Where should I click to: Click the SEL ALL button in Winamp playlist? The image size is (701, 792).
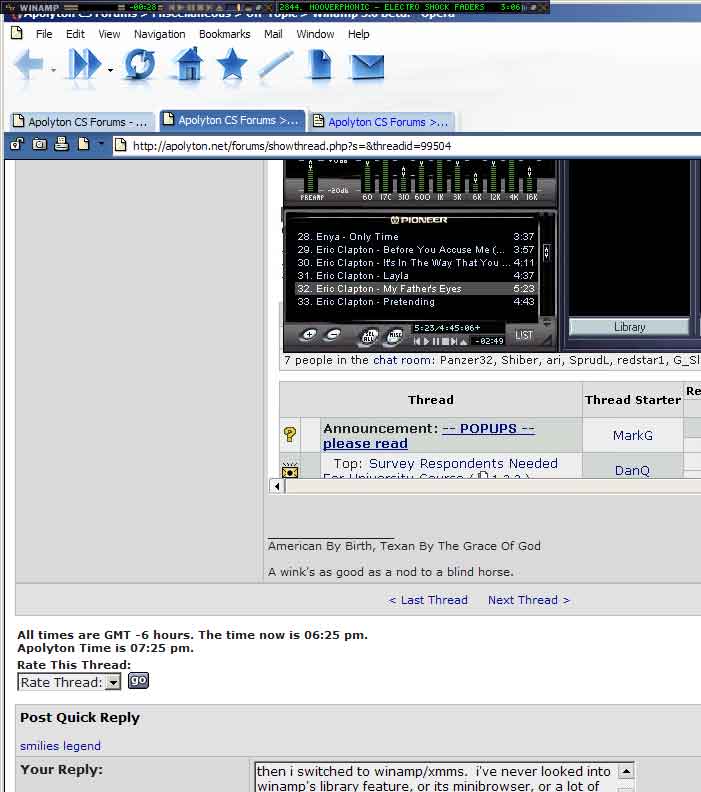coord(369,335)
